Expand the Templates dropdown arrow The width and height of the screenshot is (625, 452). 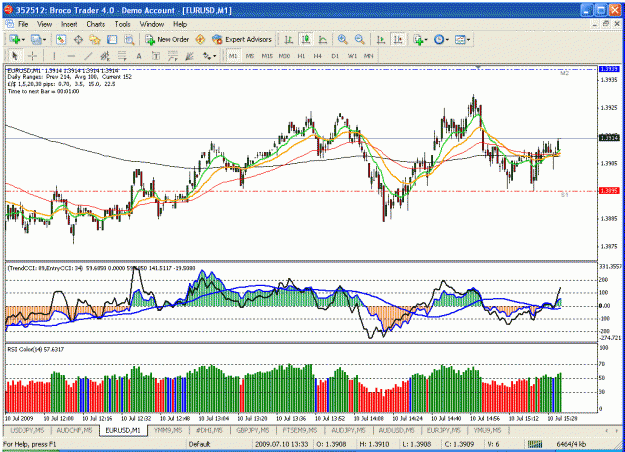pos(468,39)
